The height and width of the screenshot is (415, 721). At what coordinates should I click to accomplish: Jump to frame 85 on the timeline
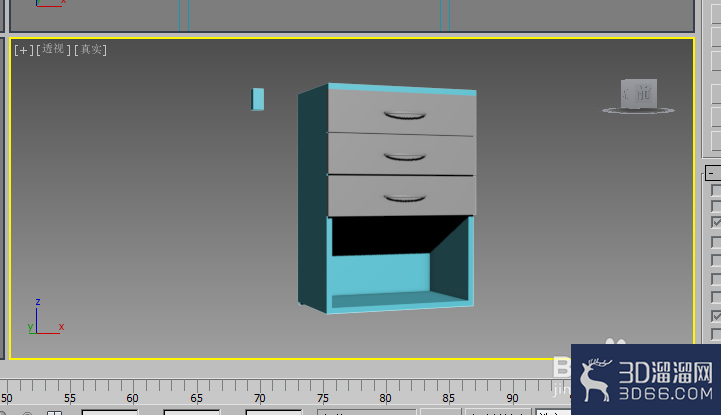[x=449, y=398]
